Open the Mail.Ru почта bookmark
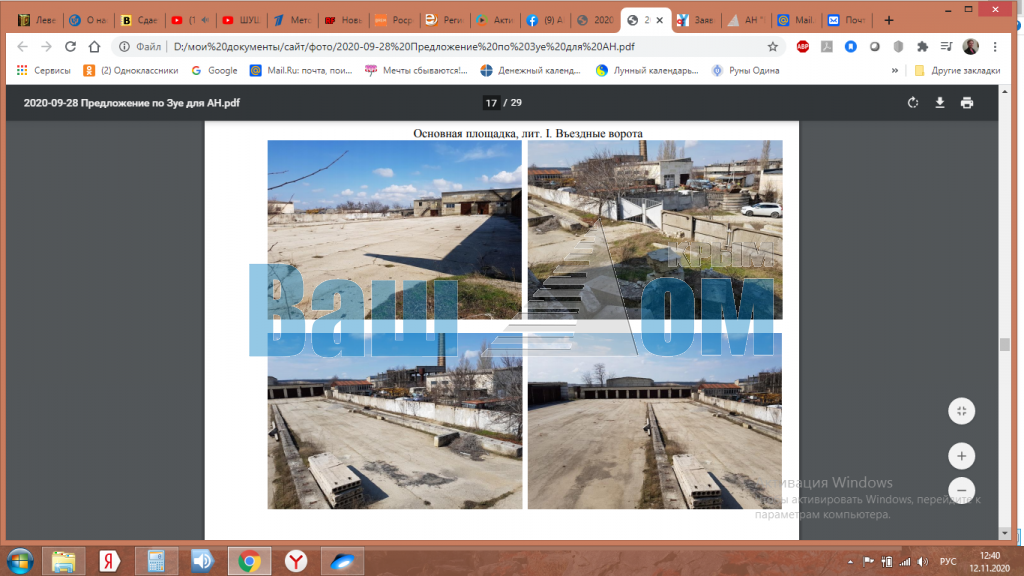The width and height of the screenshot is (1024, 576). pos(301,71)
